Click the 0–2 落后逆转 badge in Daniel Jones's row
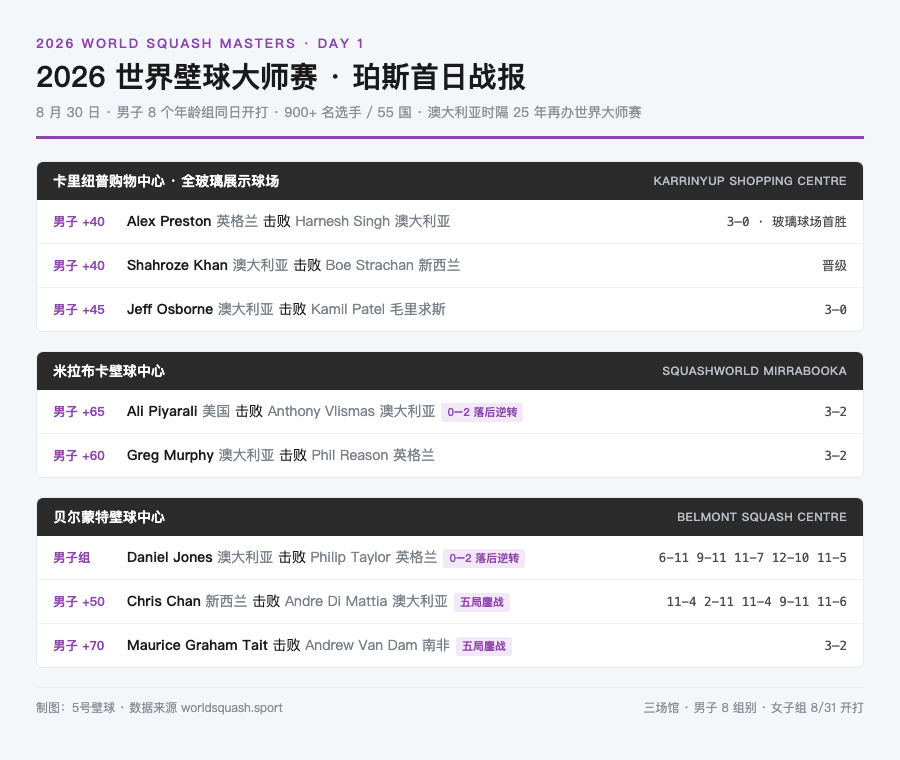 coord(484,558)
